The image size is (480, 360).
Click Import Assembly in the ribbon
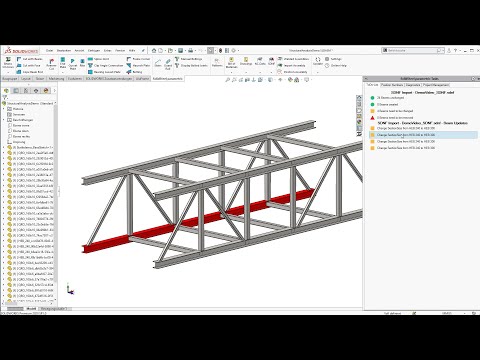292,65
